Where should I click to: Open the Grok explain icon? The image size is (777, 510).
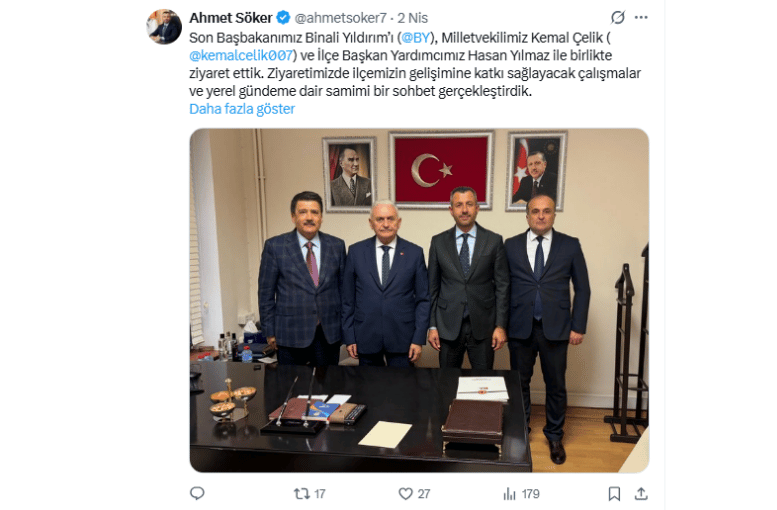click(617, 18)
